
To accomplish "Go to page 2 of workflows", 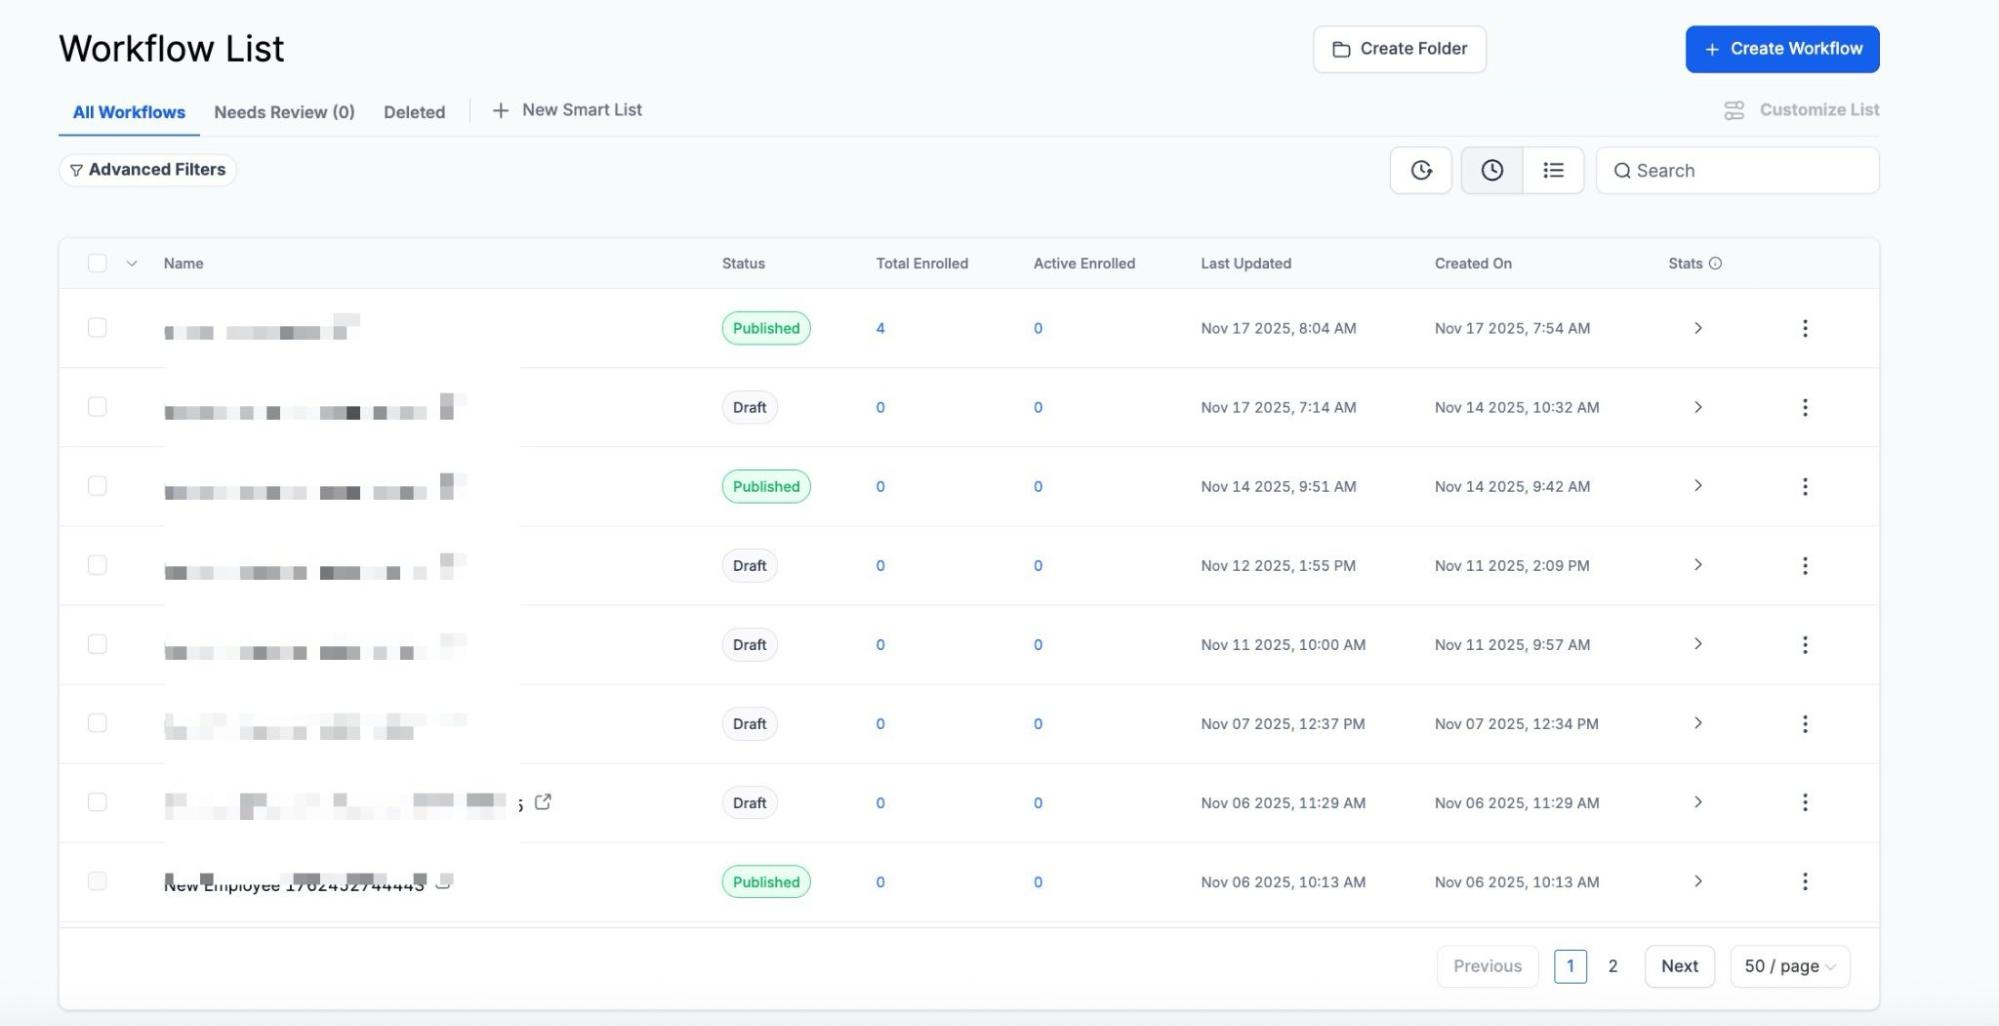I will pos(1612,966).
